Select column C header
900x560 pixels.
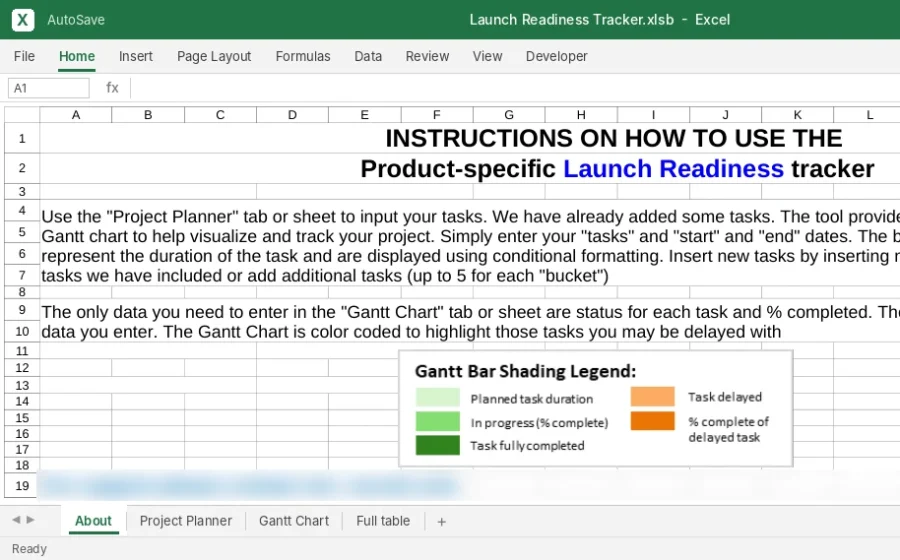coord(220,115)
